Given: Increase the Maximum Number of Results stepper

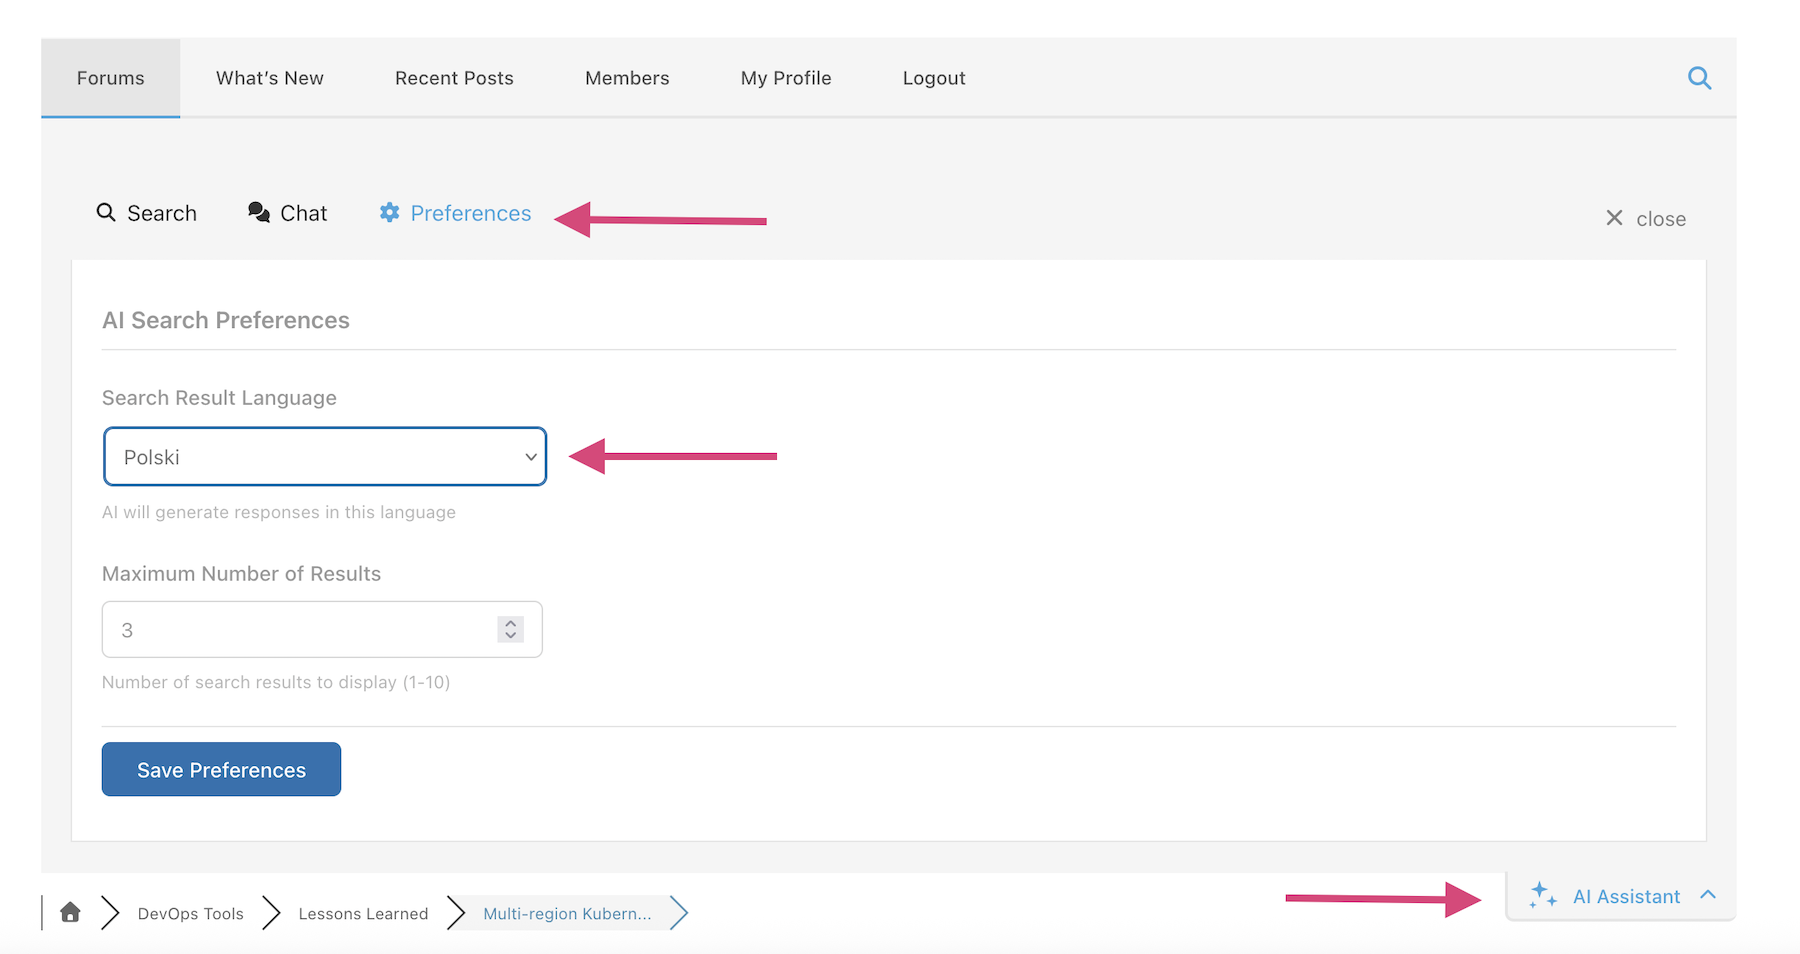Looking at the screenshot, I should coord(511,623).
